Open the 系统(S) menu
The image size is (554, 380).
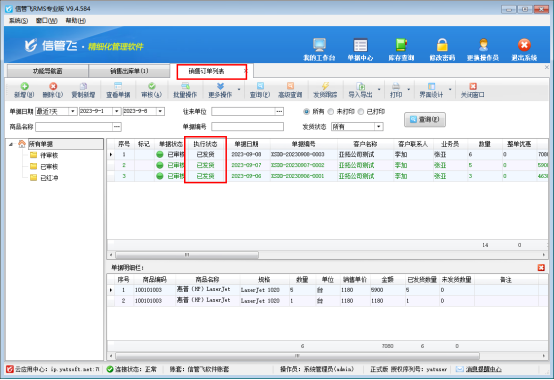[x=18, y=21]
